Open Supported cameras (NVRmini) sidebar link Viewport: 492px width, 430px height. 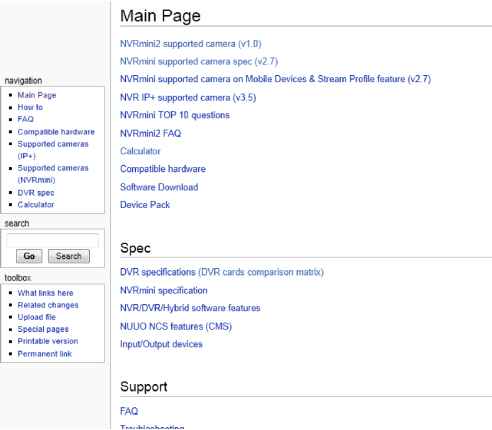click(x=53, y=174)
